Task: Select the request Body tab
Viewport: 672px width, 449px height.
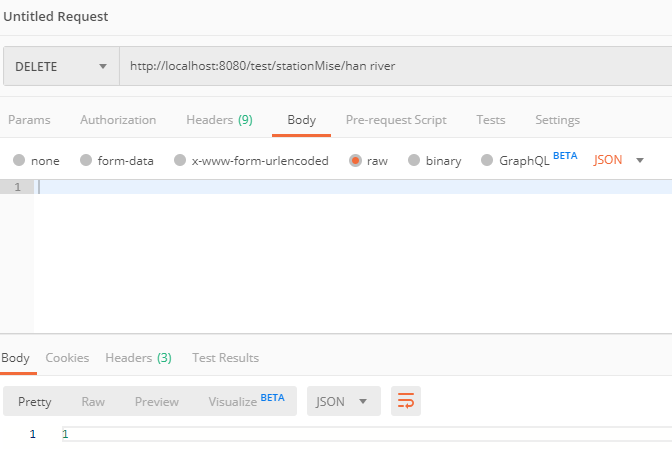Action: [x=301, y=120]
